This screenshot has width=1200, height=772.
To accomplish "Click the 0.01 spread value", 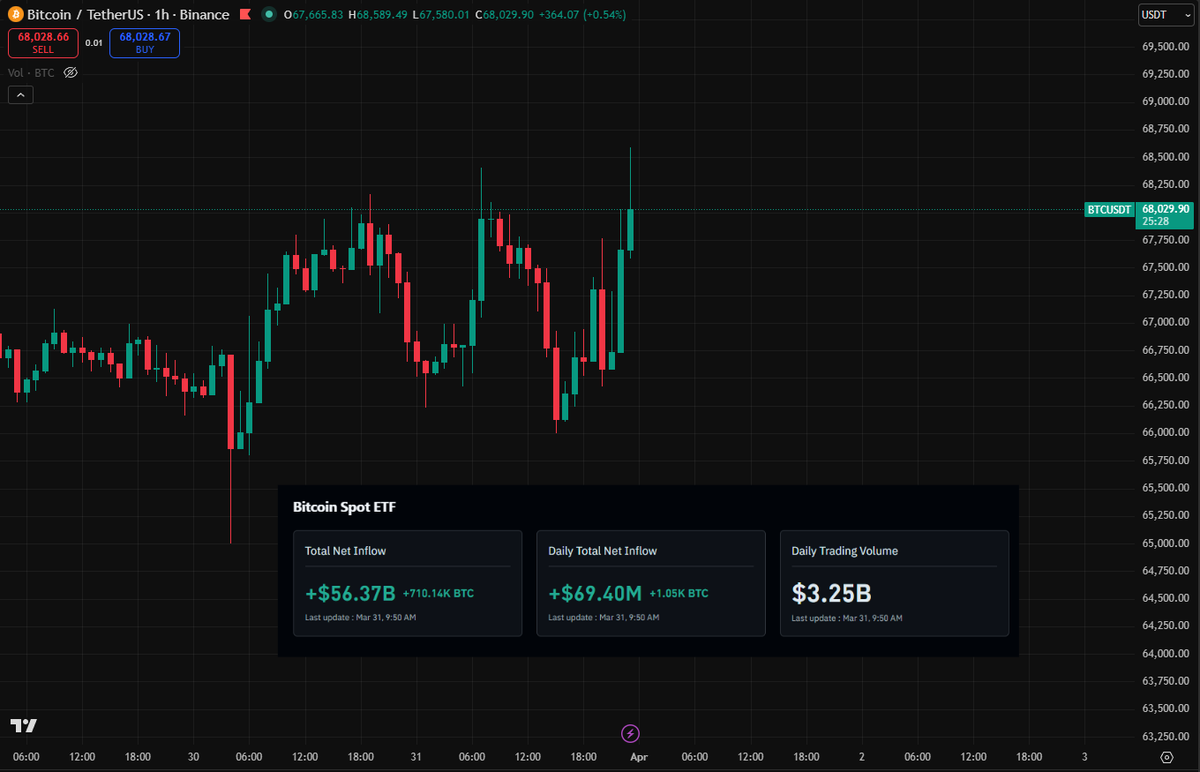I will coord(94,43).
